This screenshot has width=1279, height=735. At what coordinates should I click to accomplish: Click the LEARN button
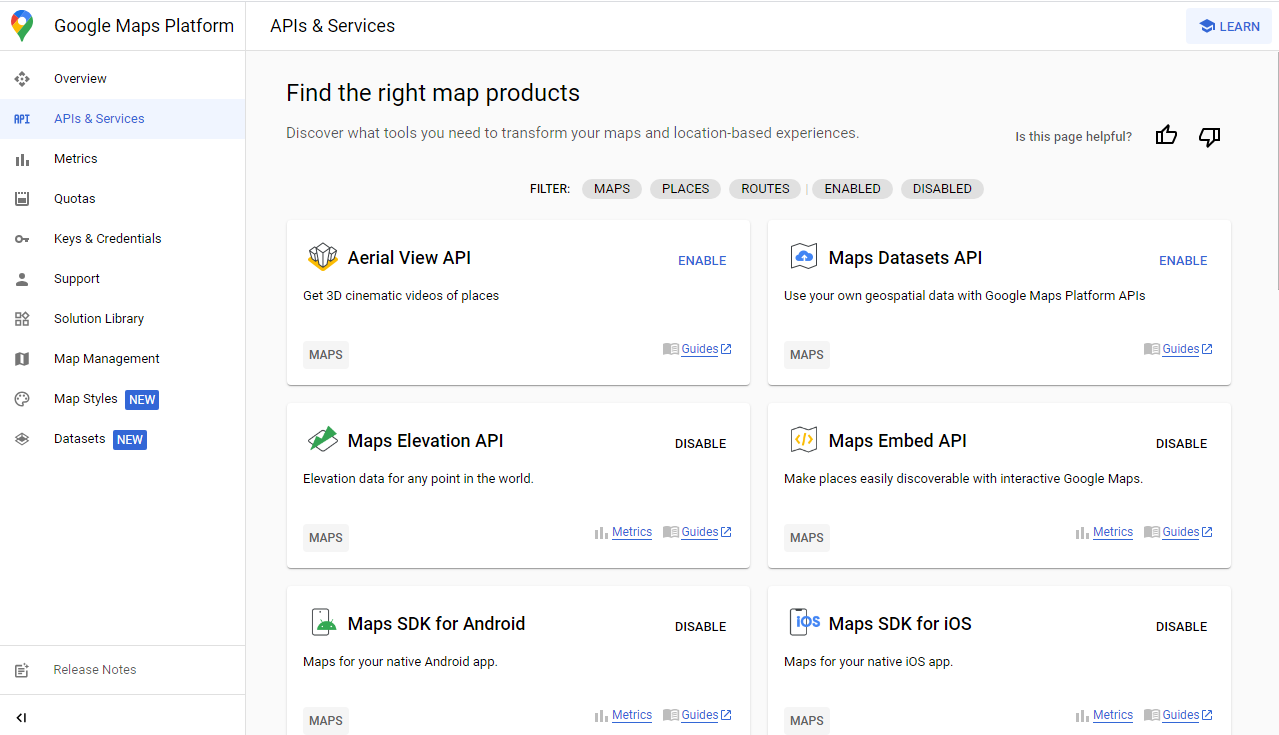tap(1228, 27)
